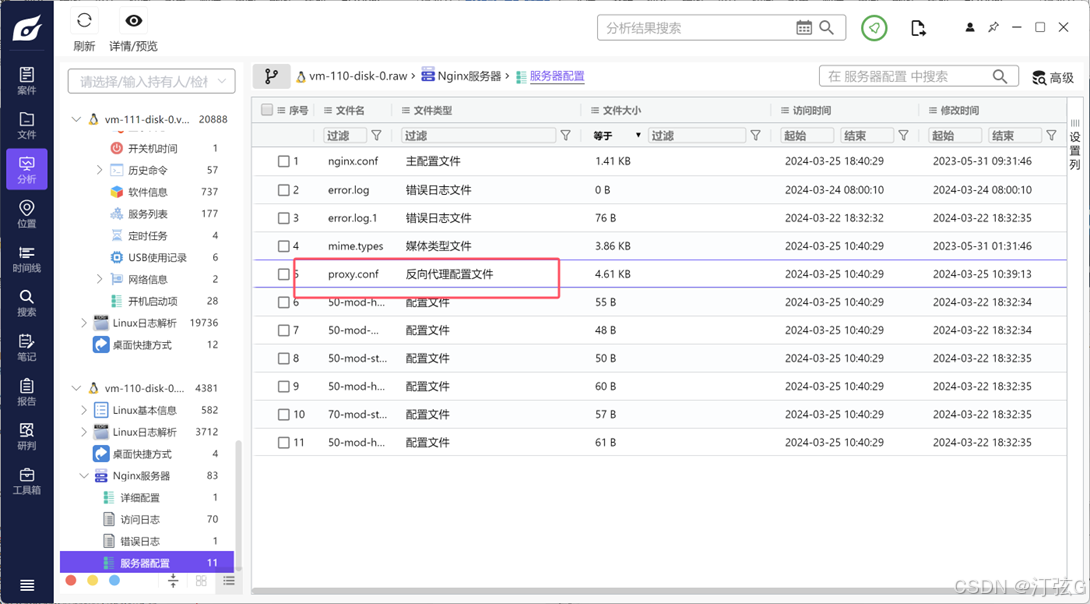
Task: Click the yellow color dot marker
Action: (92, 580)
